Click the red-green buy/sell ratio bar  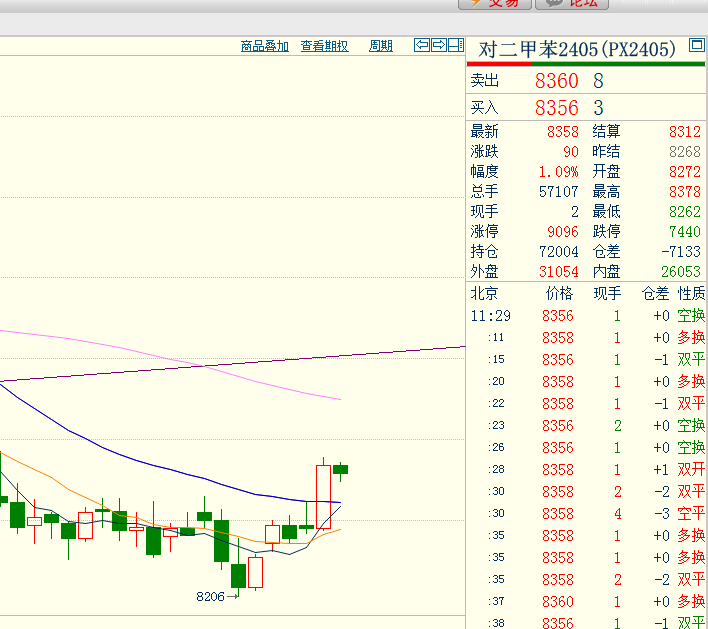[586, 64]
